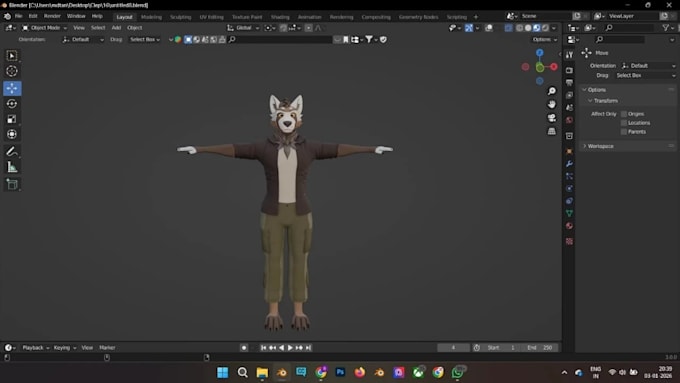Screen dimensions: 680x383
Task: Switch to material preview shading
Action: tap(536, 28)
